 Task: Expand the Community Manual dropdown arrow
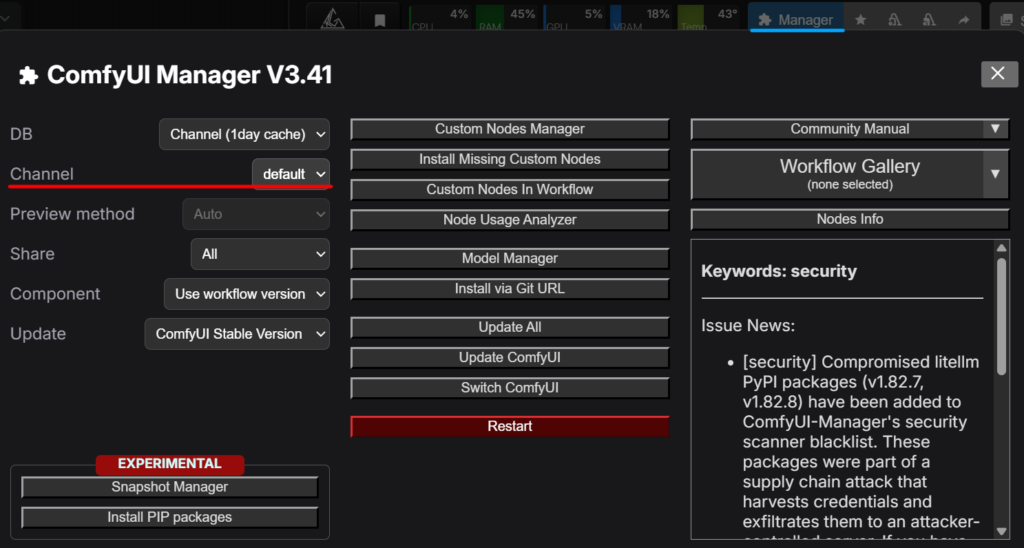pyautogui.click(x=995, y=129)
